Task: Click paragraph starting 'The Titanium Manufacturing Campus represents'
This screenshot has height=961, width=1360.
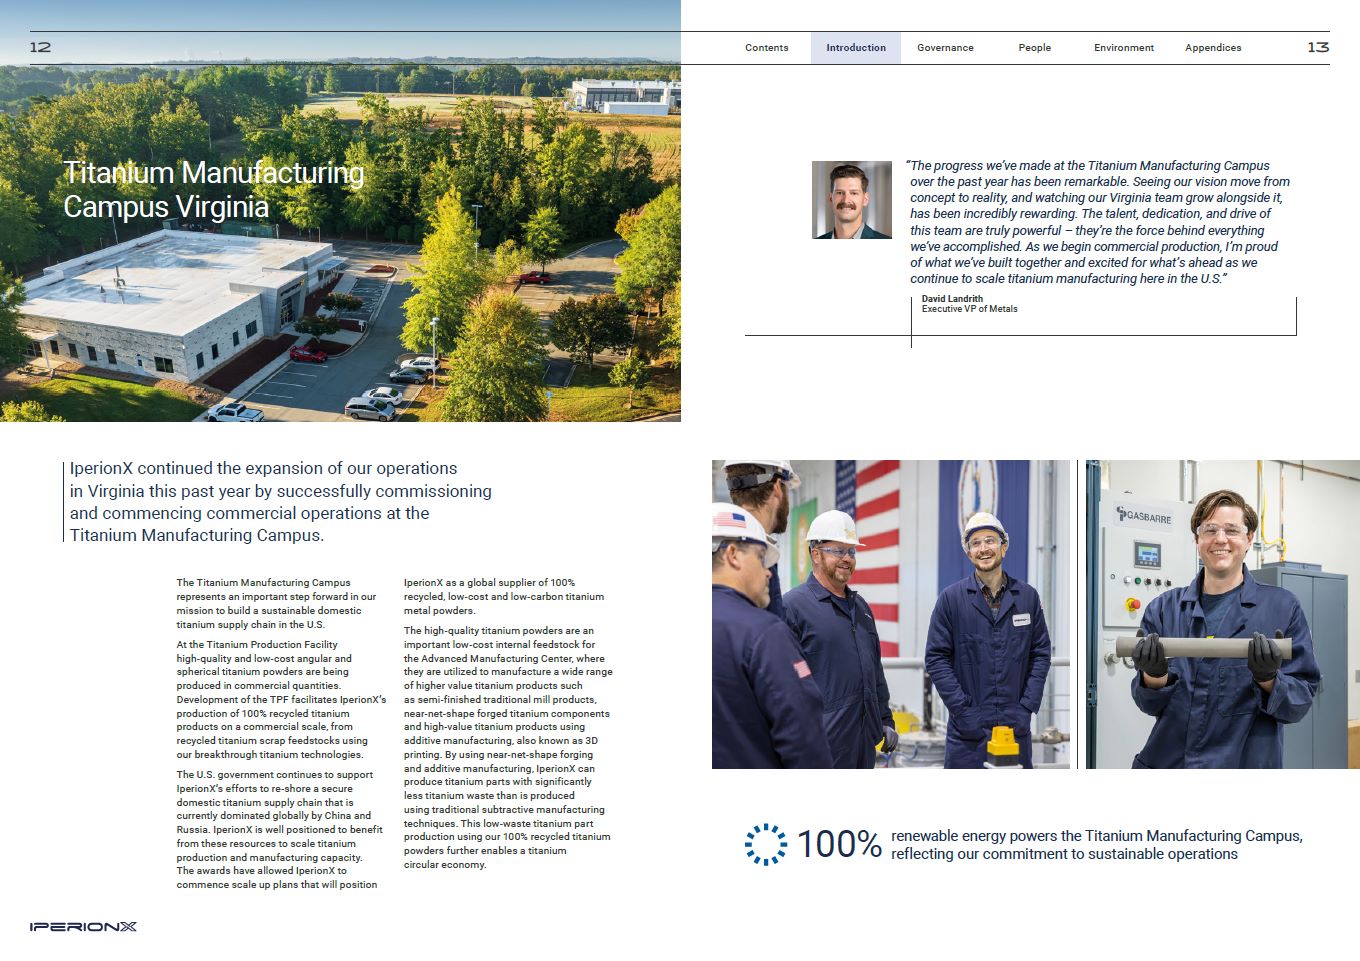Action: pos(277,603)
